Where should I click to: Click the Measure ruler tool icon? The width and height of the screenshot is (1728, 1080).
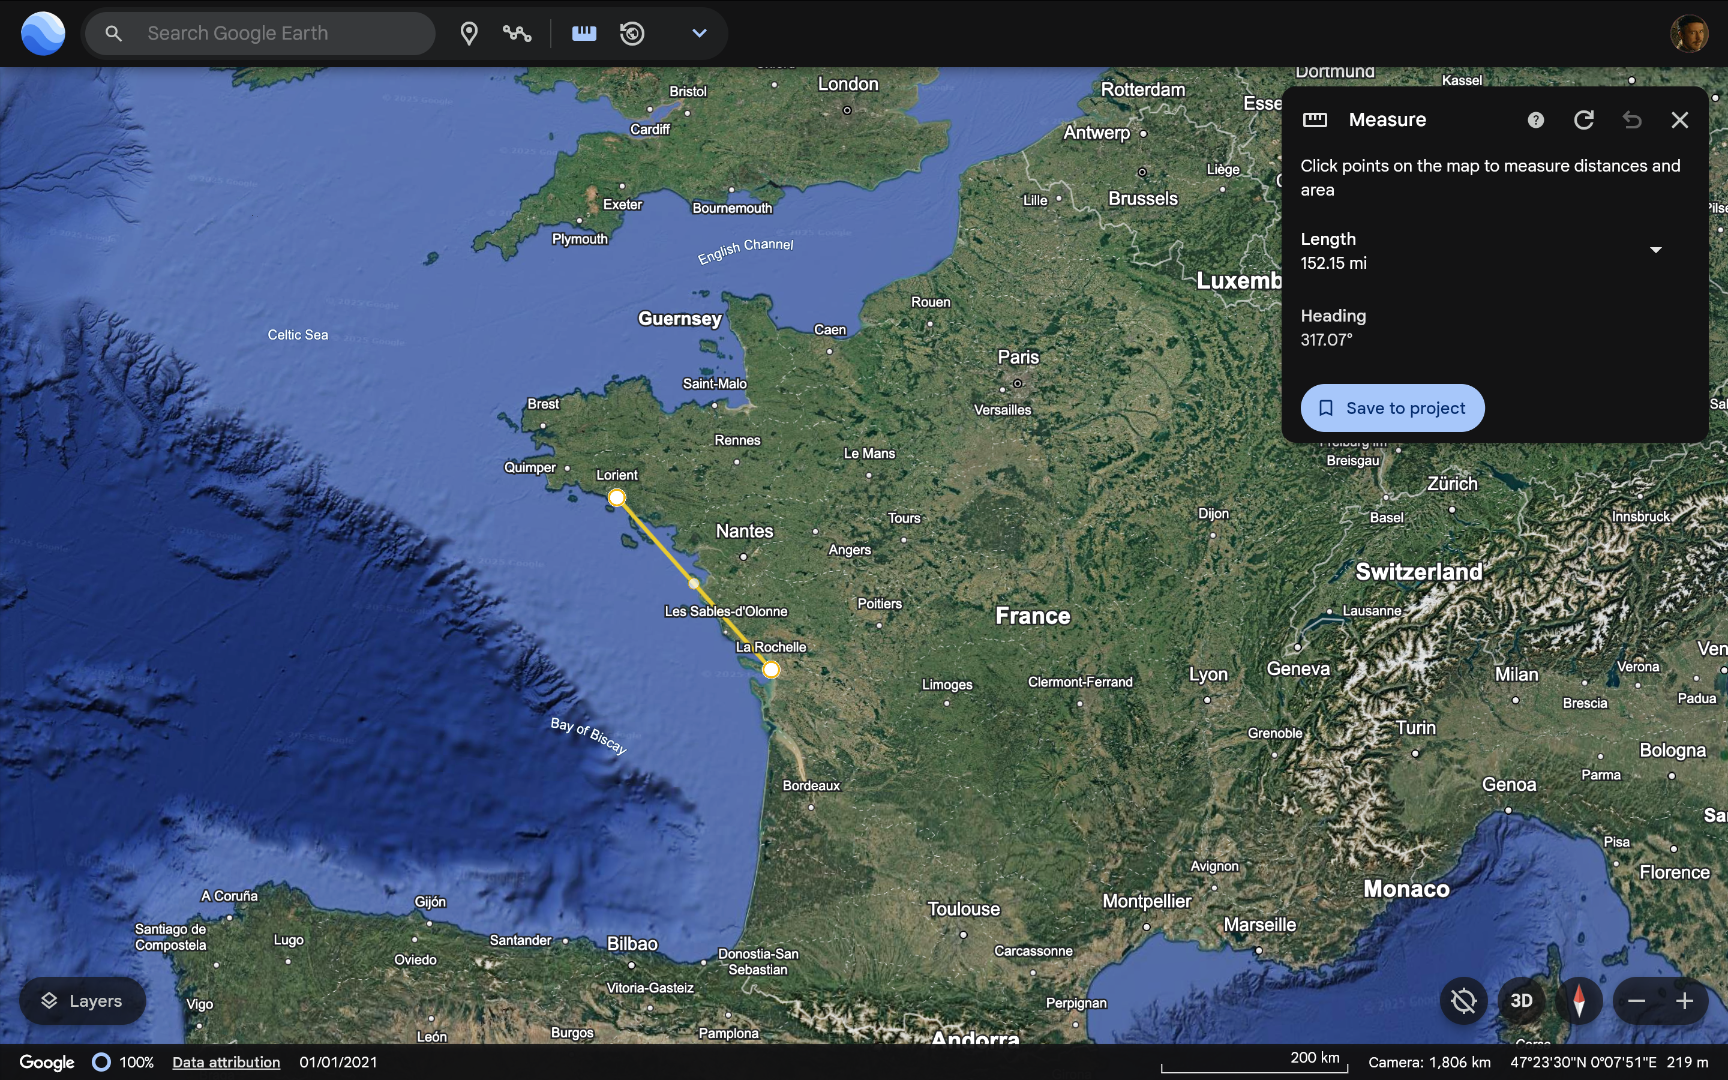point(584,34)
